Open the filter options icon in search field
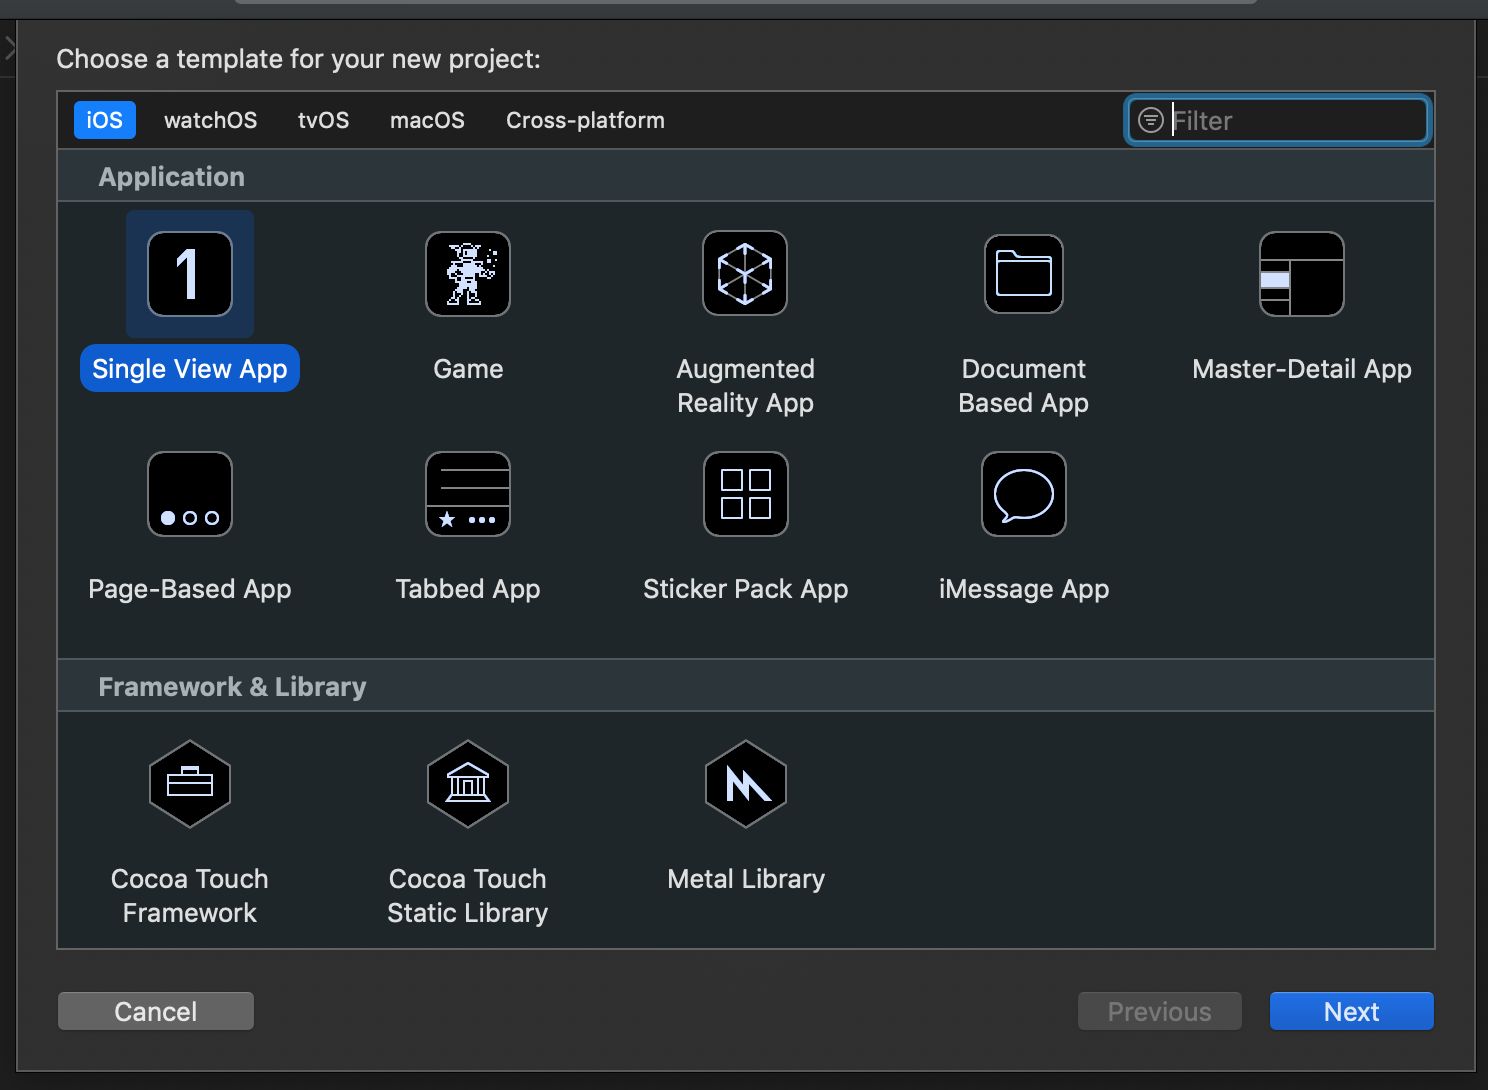 (x=1151, y=121)
